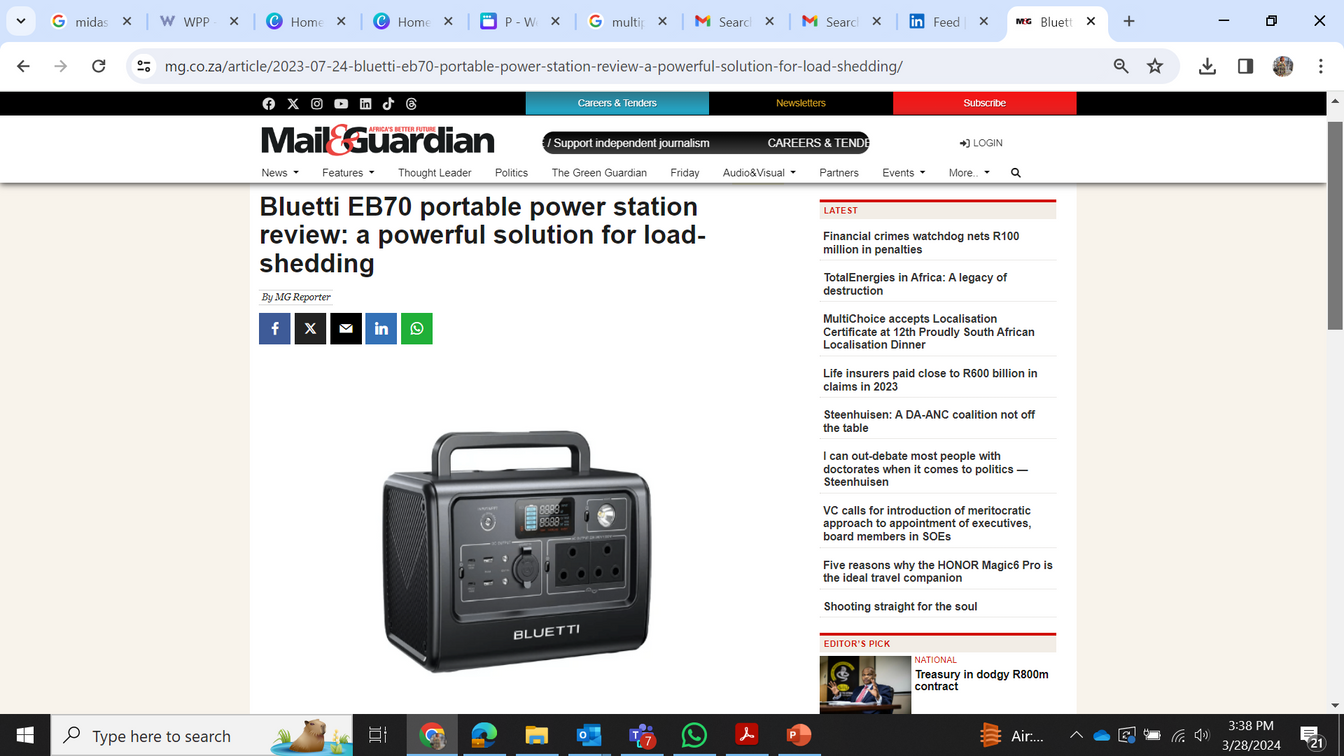Viewport: 1344px width, 756px height.
Task: Share article on WhatsApp button
Action: click(x=417, y=328)
